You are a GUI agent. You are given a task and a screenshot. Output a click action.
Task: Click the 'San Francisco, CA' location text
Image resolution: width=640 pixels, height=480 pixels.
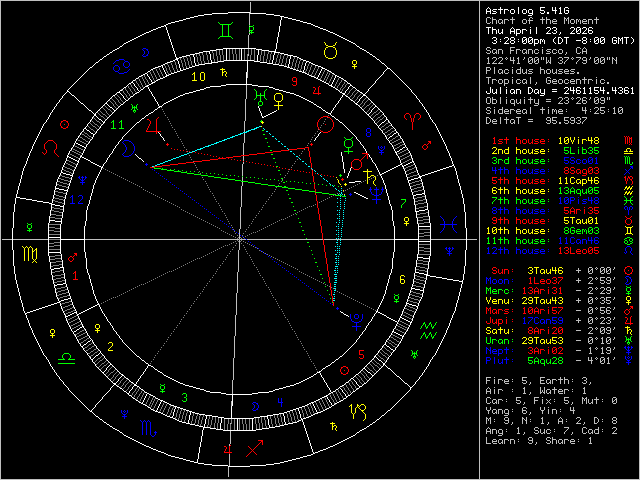coord(536,51)
